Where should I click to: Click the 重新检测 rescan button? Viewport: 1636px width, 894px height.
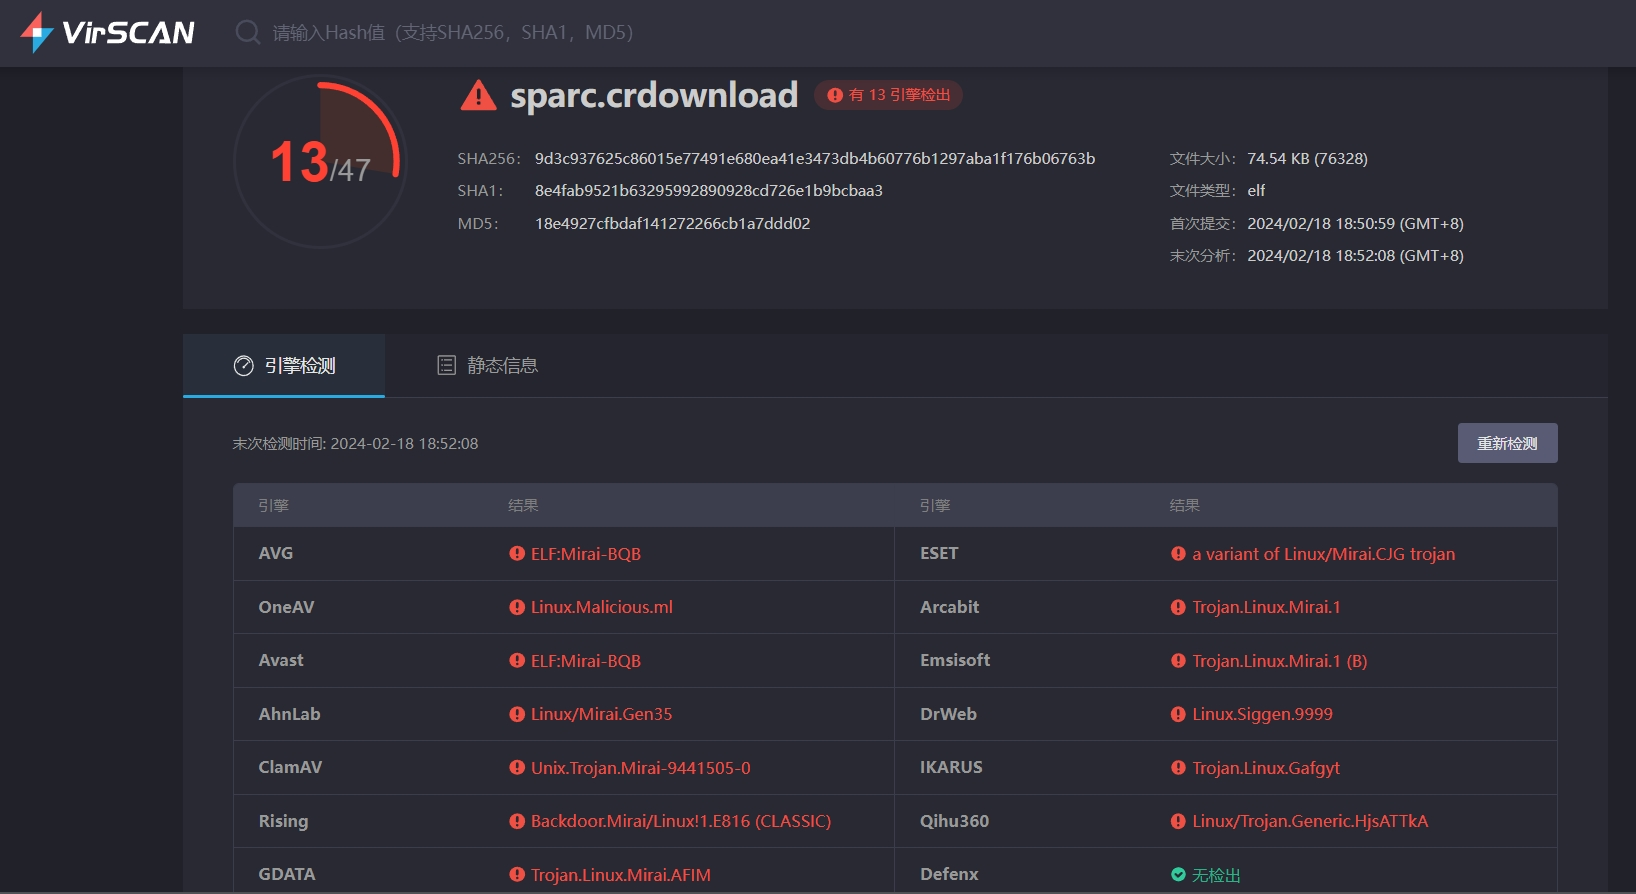[1507, 443]
